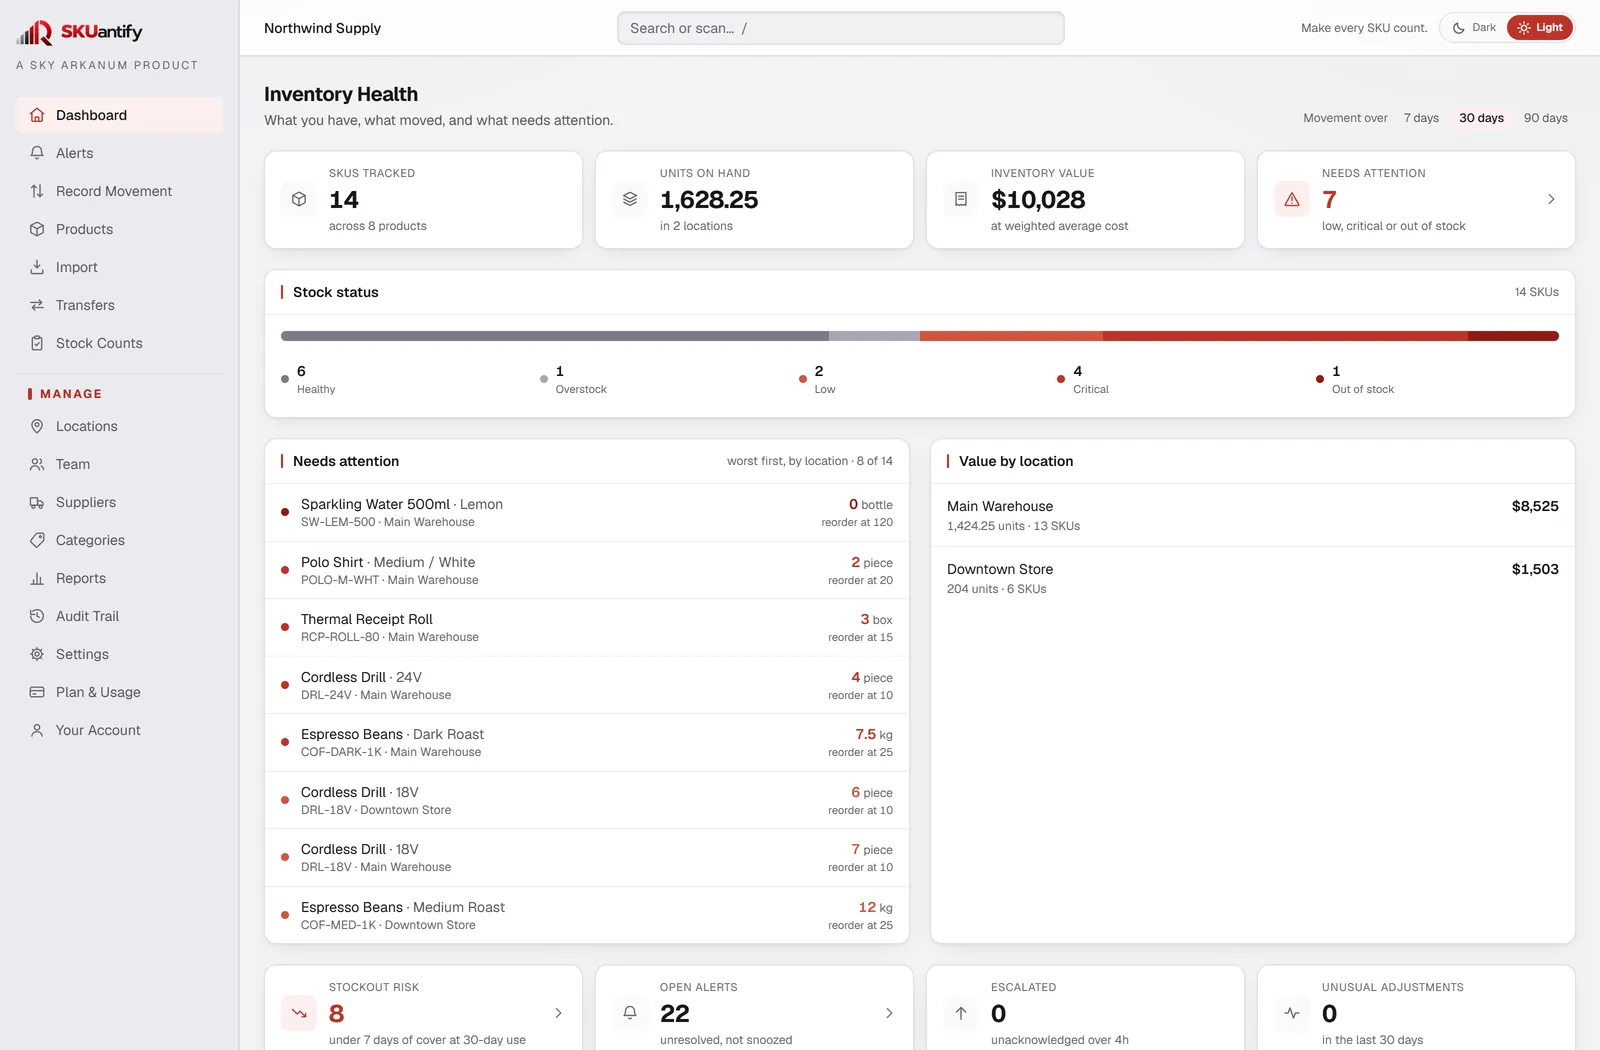Click the Stockout Risk trend-down icon
The height and width of the screenshot is (1050, 1600).
point(299,1013)
